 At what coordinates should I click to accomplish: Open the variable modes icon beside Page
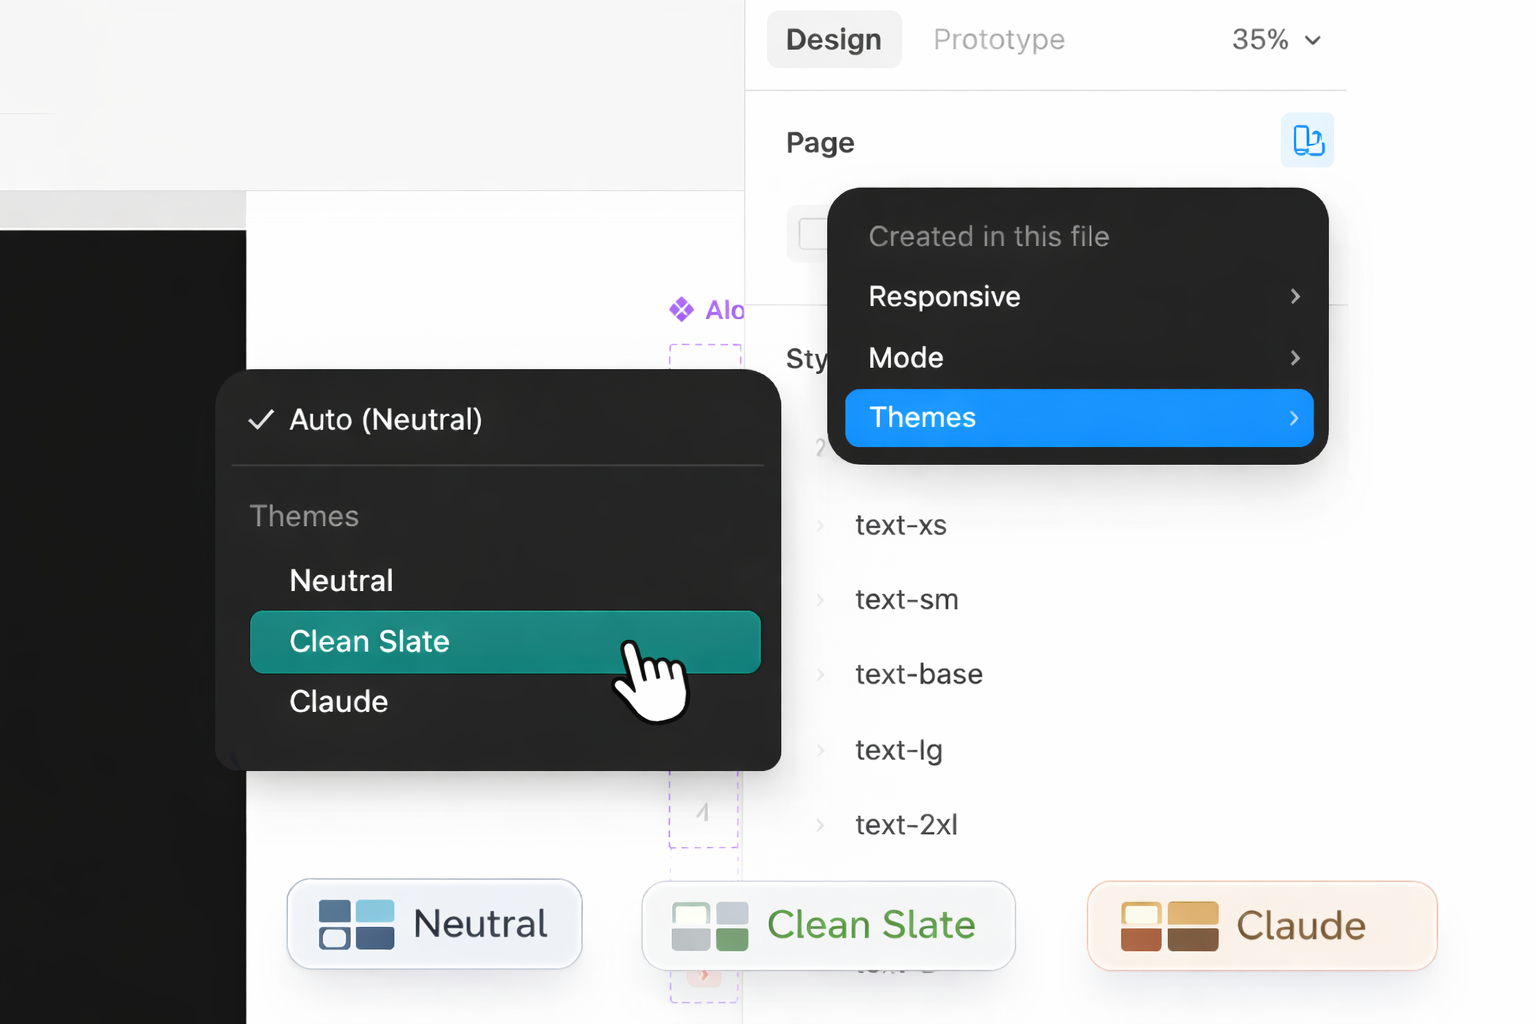[x=1307, y=140]
